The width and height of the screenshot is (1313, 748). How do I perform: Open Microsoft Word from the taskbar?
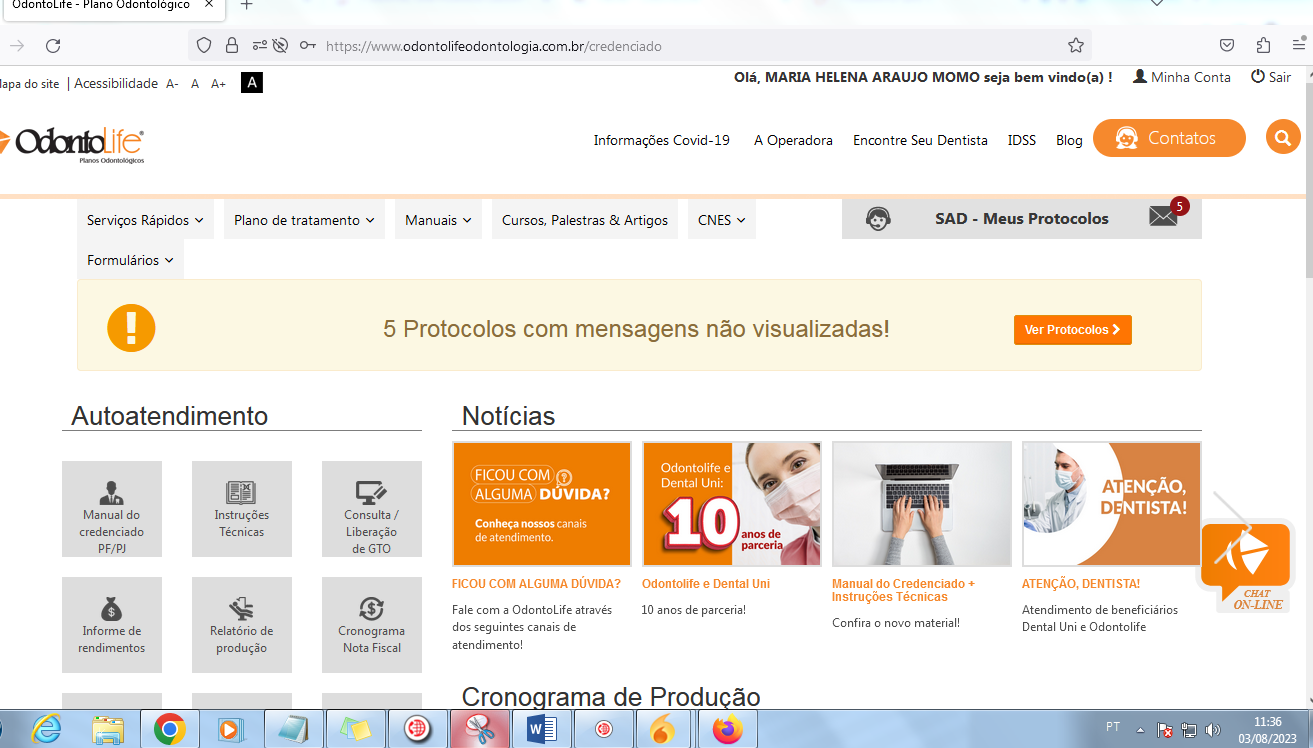(x=541, y=729)
